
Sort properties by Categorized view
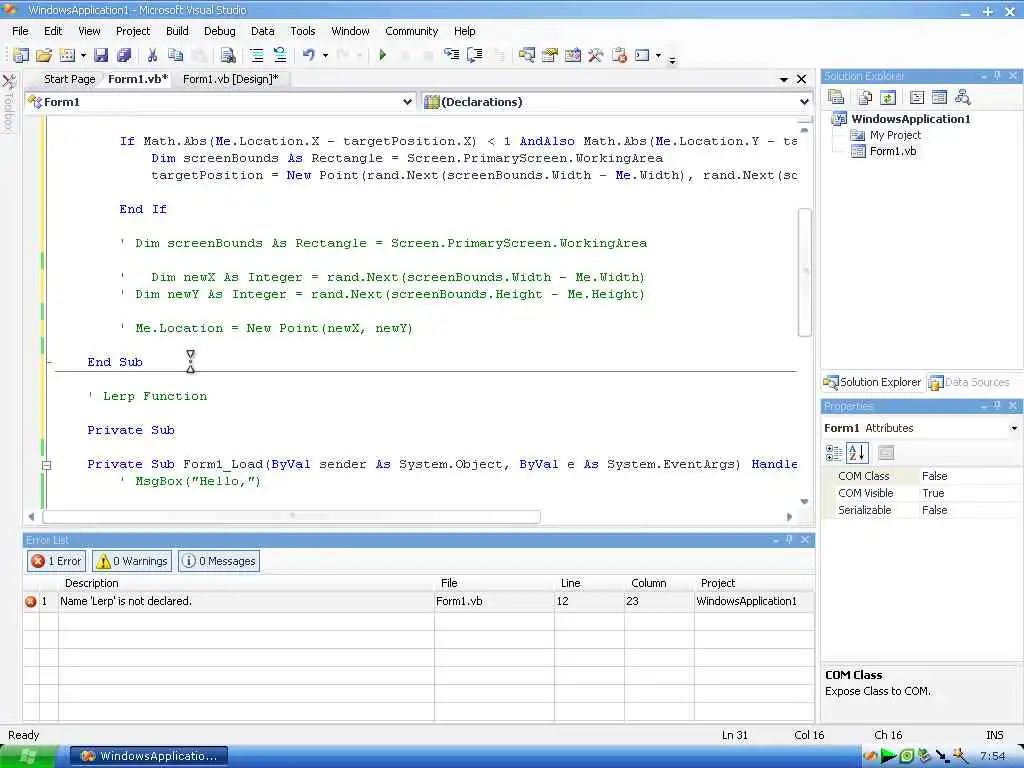(x=834, y=453)
